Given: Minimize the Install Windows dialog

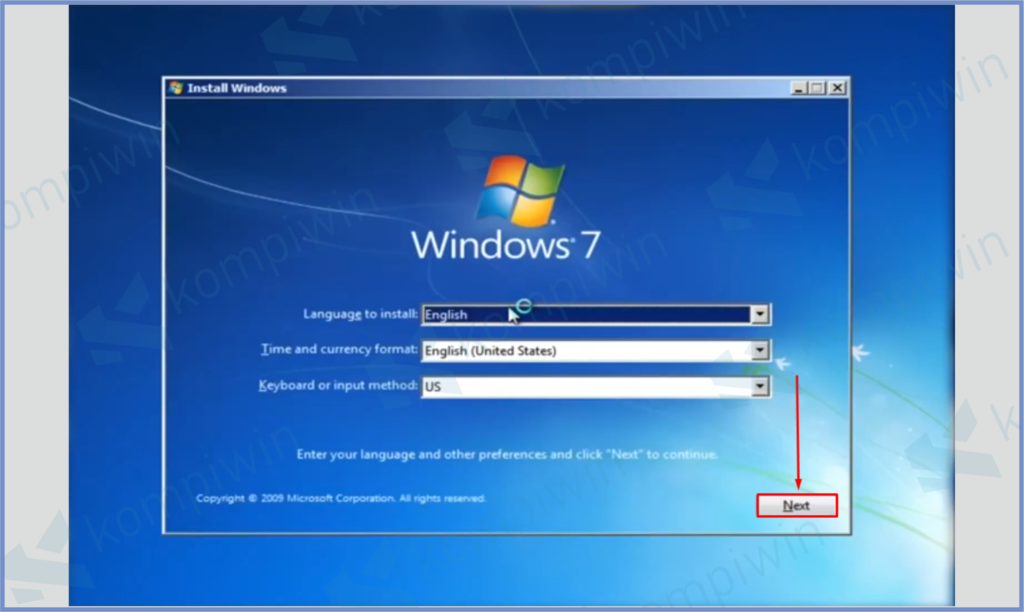Looking at the screenshot, I should pyautogui.click(x=798, y=88).
